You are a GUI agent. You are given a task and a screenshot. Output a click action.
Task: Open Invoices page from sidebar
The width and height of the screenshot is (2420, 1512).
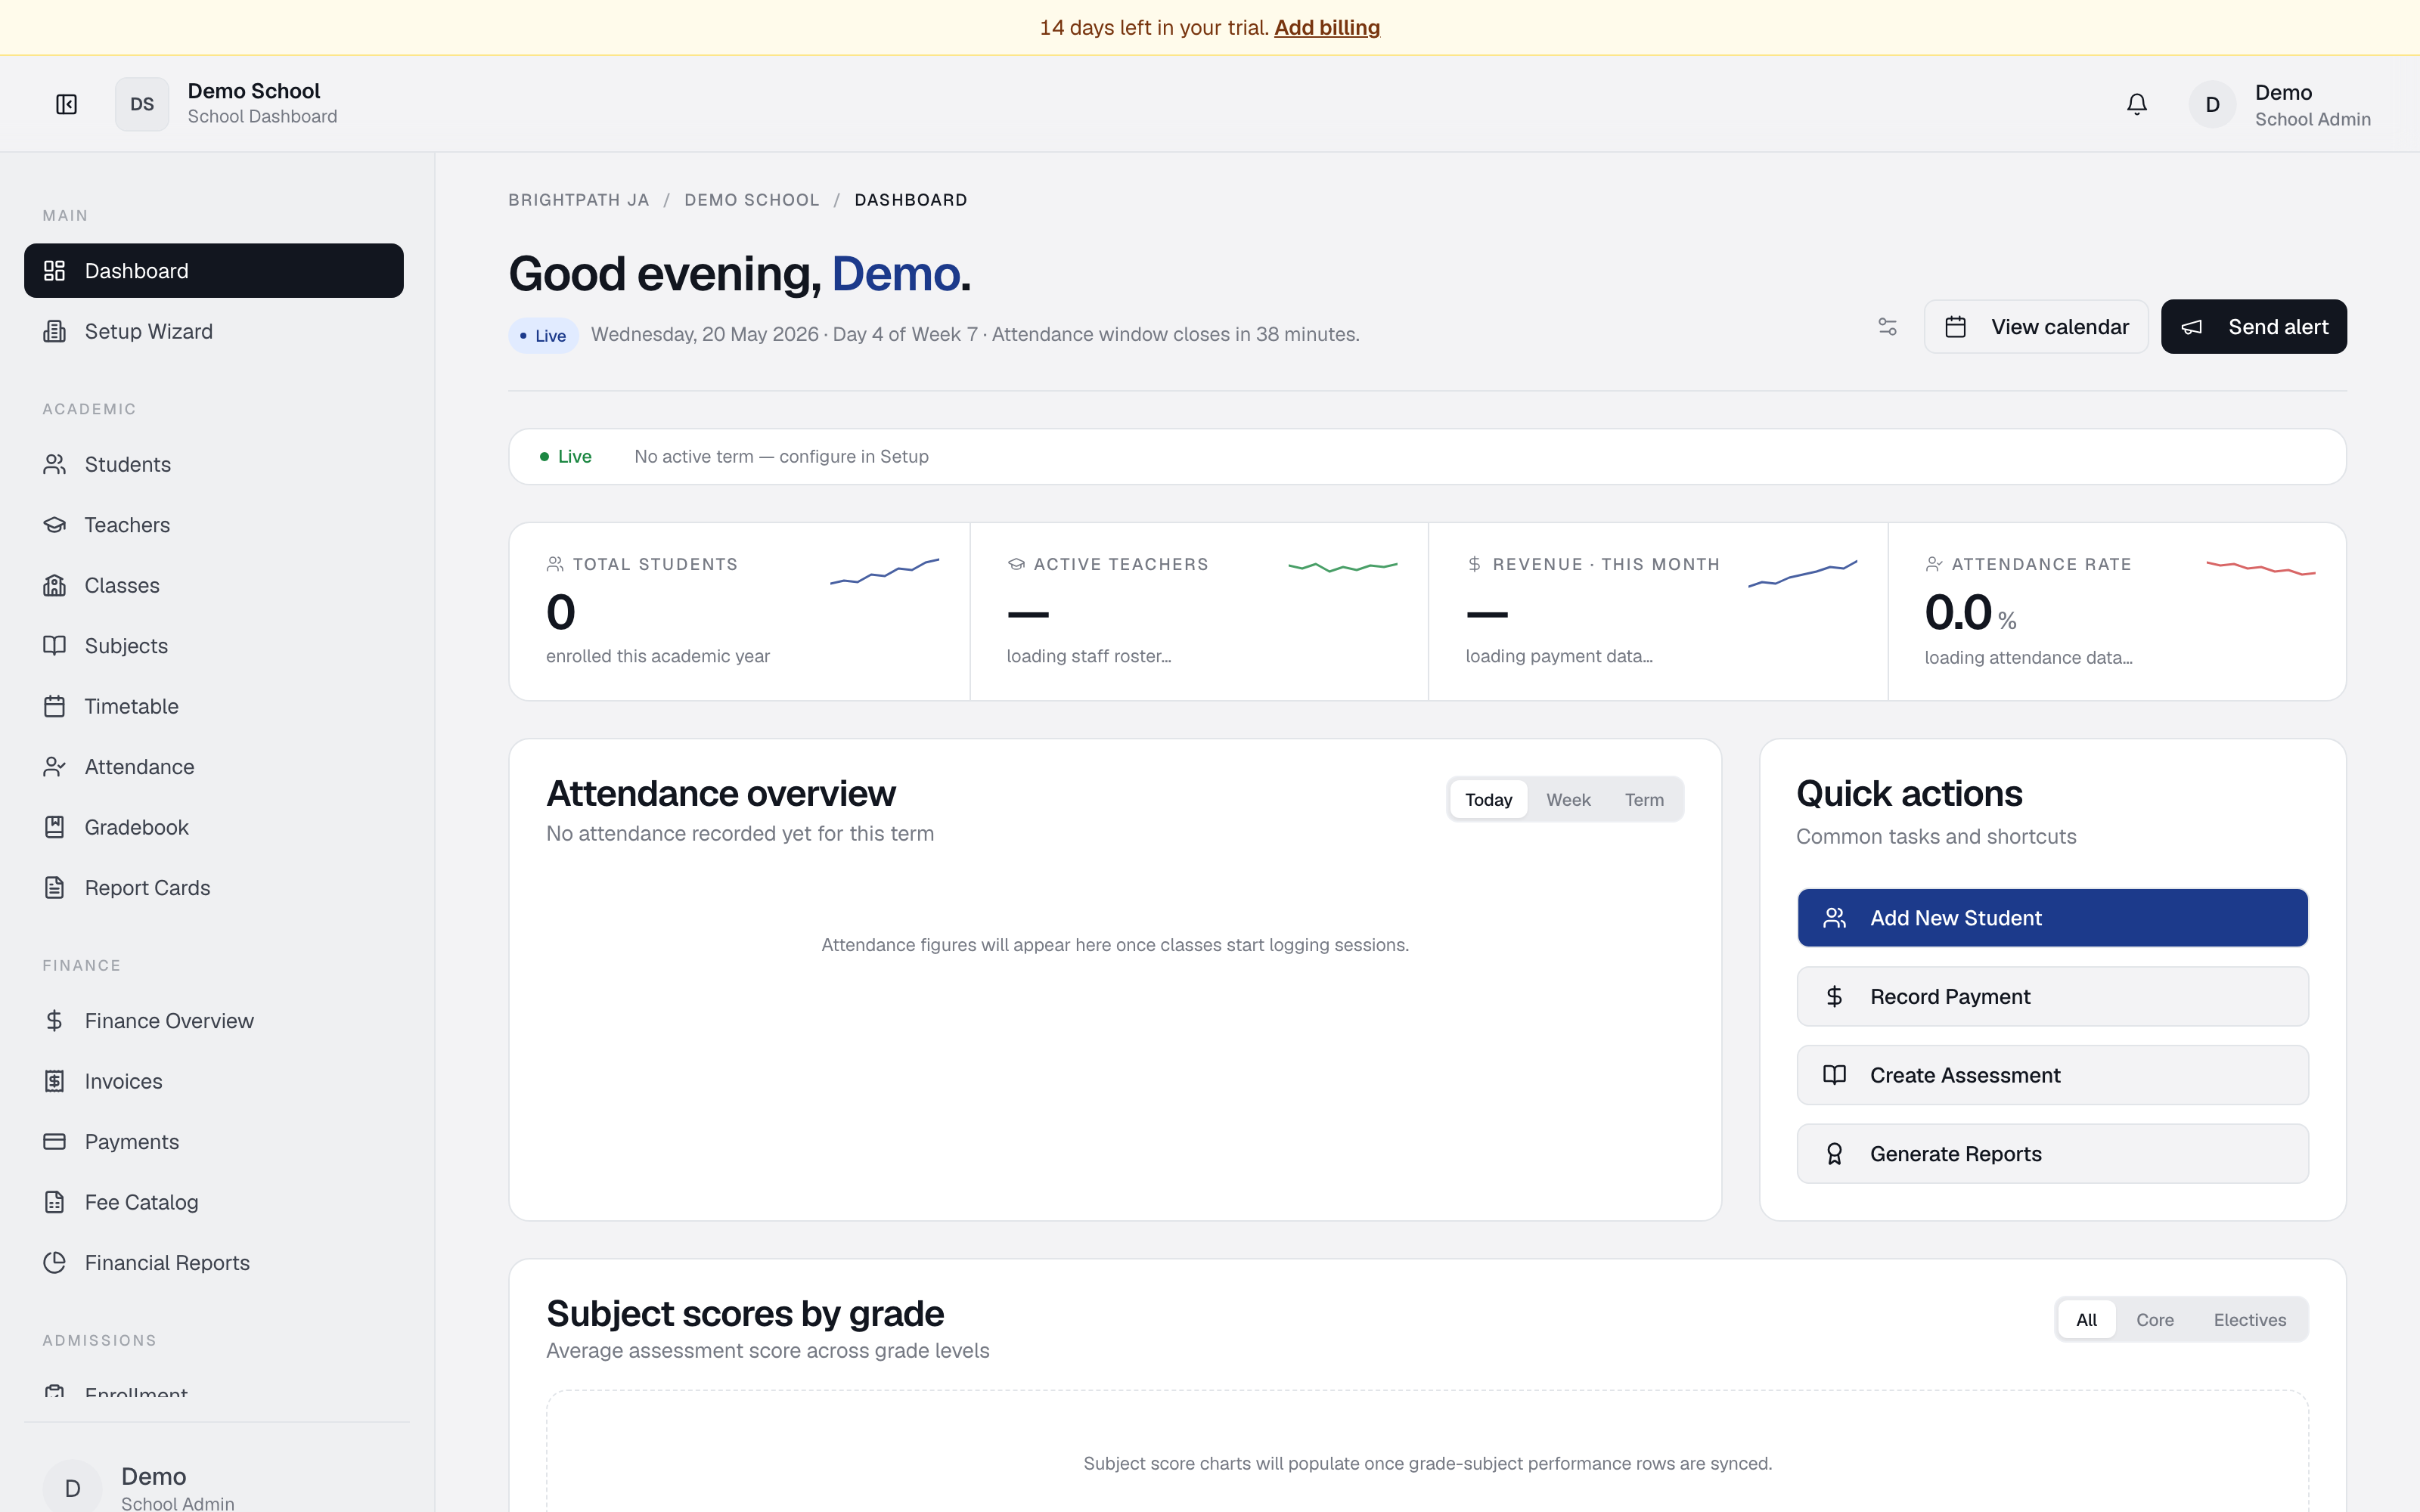click(x=214, y=1081)
